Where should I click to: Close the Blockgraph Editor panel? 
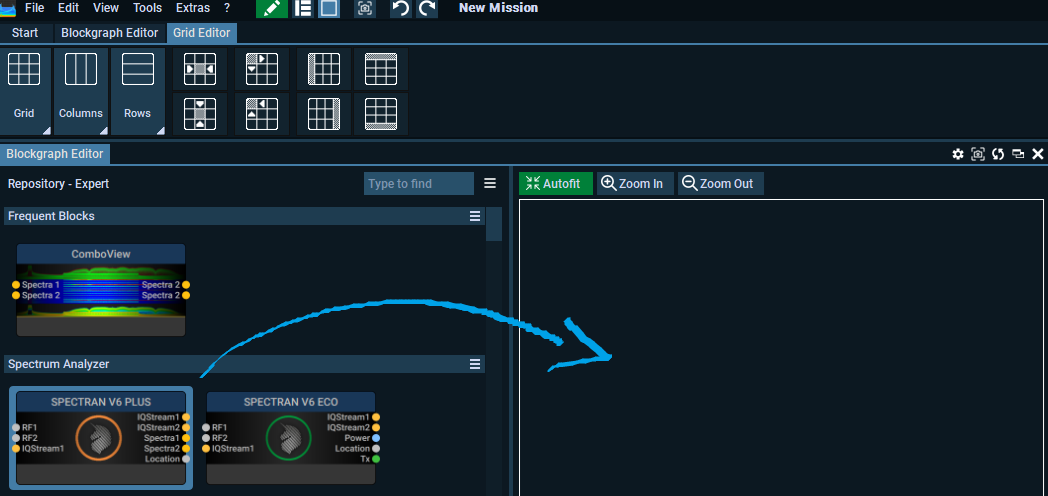[x=1038, y=154]
